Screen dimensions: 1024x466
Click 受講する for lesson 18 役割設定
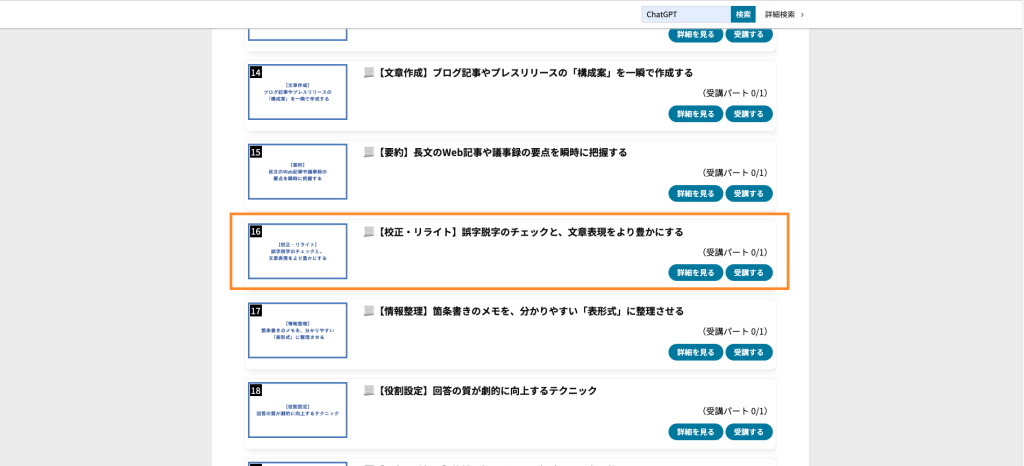coord(748,432)
